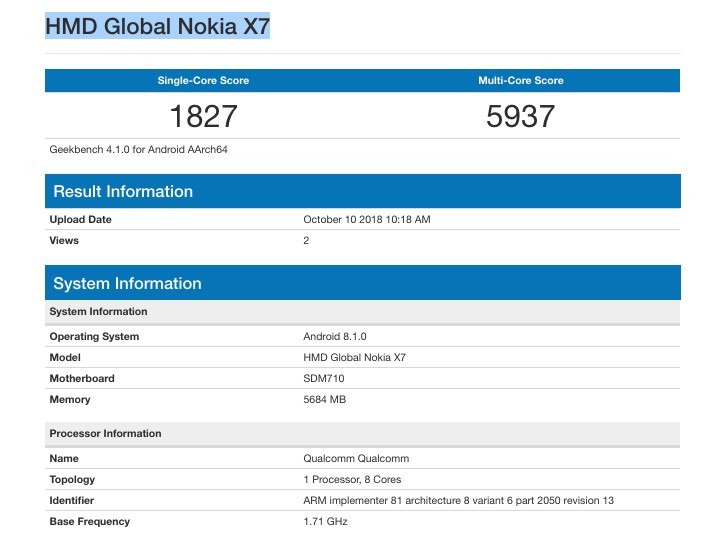This screenshot has width=728, height=540.
Task: Click the 'Memory' label
Action: (70, 400)
